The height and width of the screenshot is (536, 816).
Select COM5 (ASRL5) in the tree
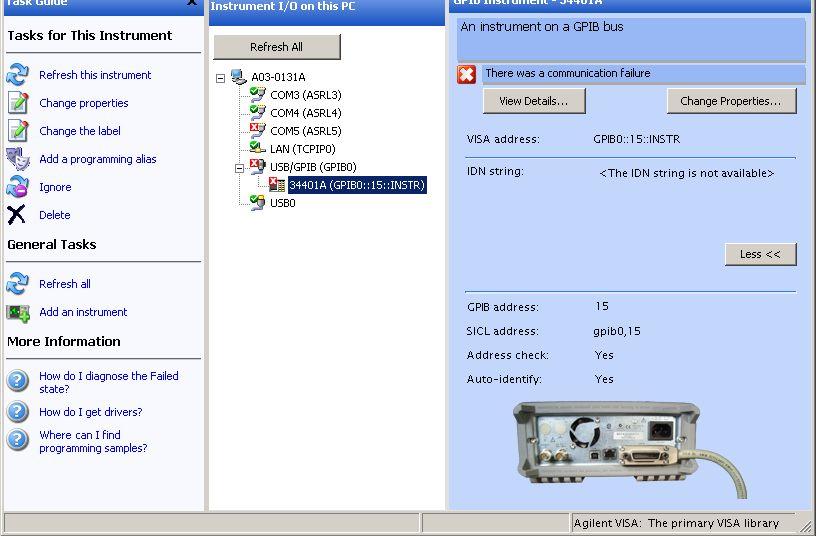(306, 131)
